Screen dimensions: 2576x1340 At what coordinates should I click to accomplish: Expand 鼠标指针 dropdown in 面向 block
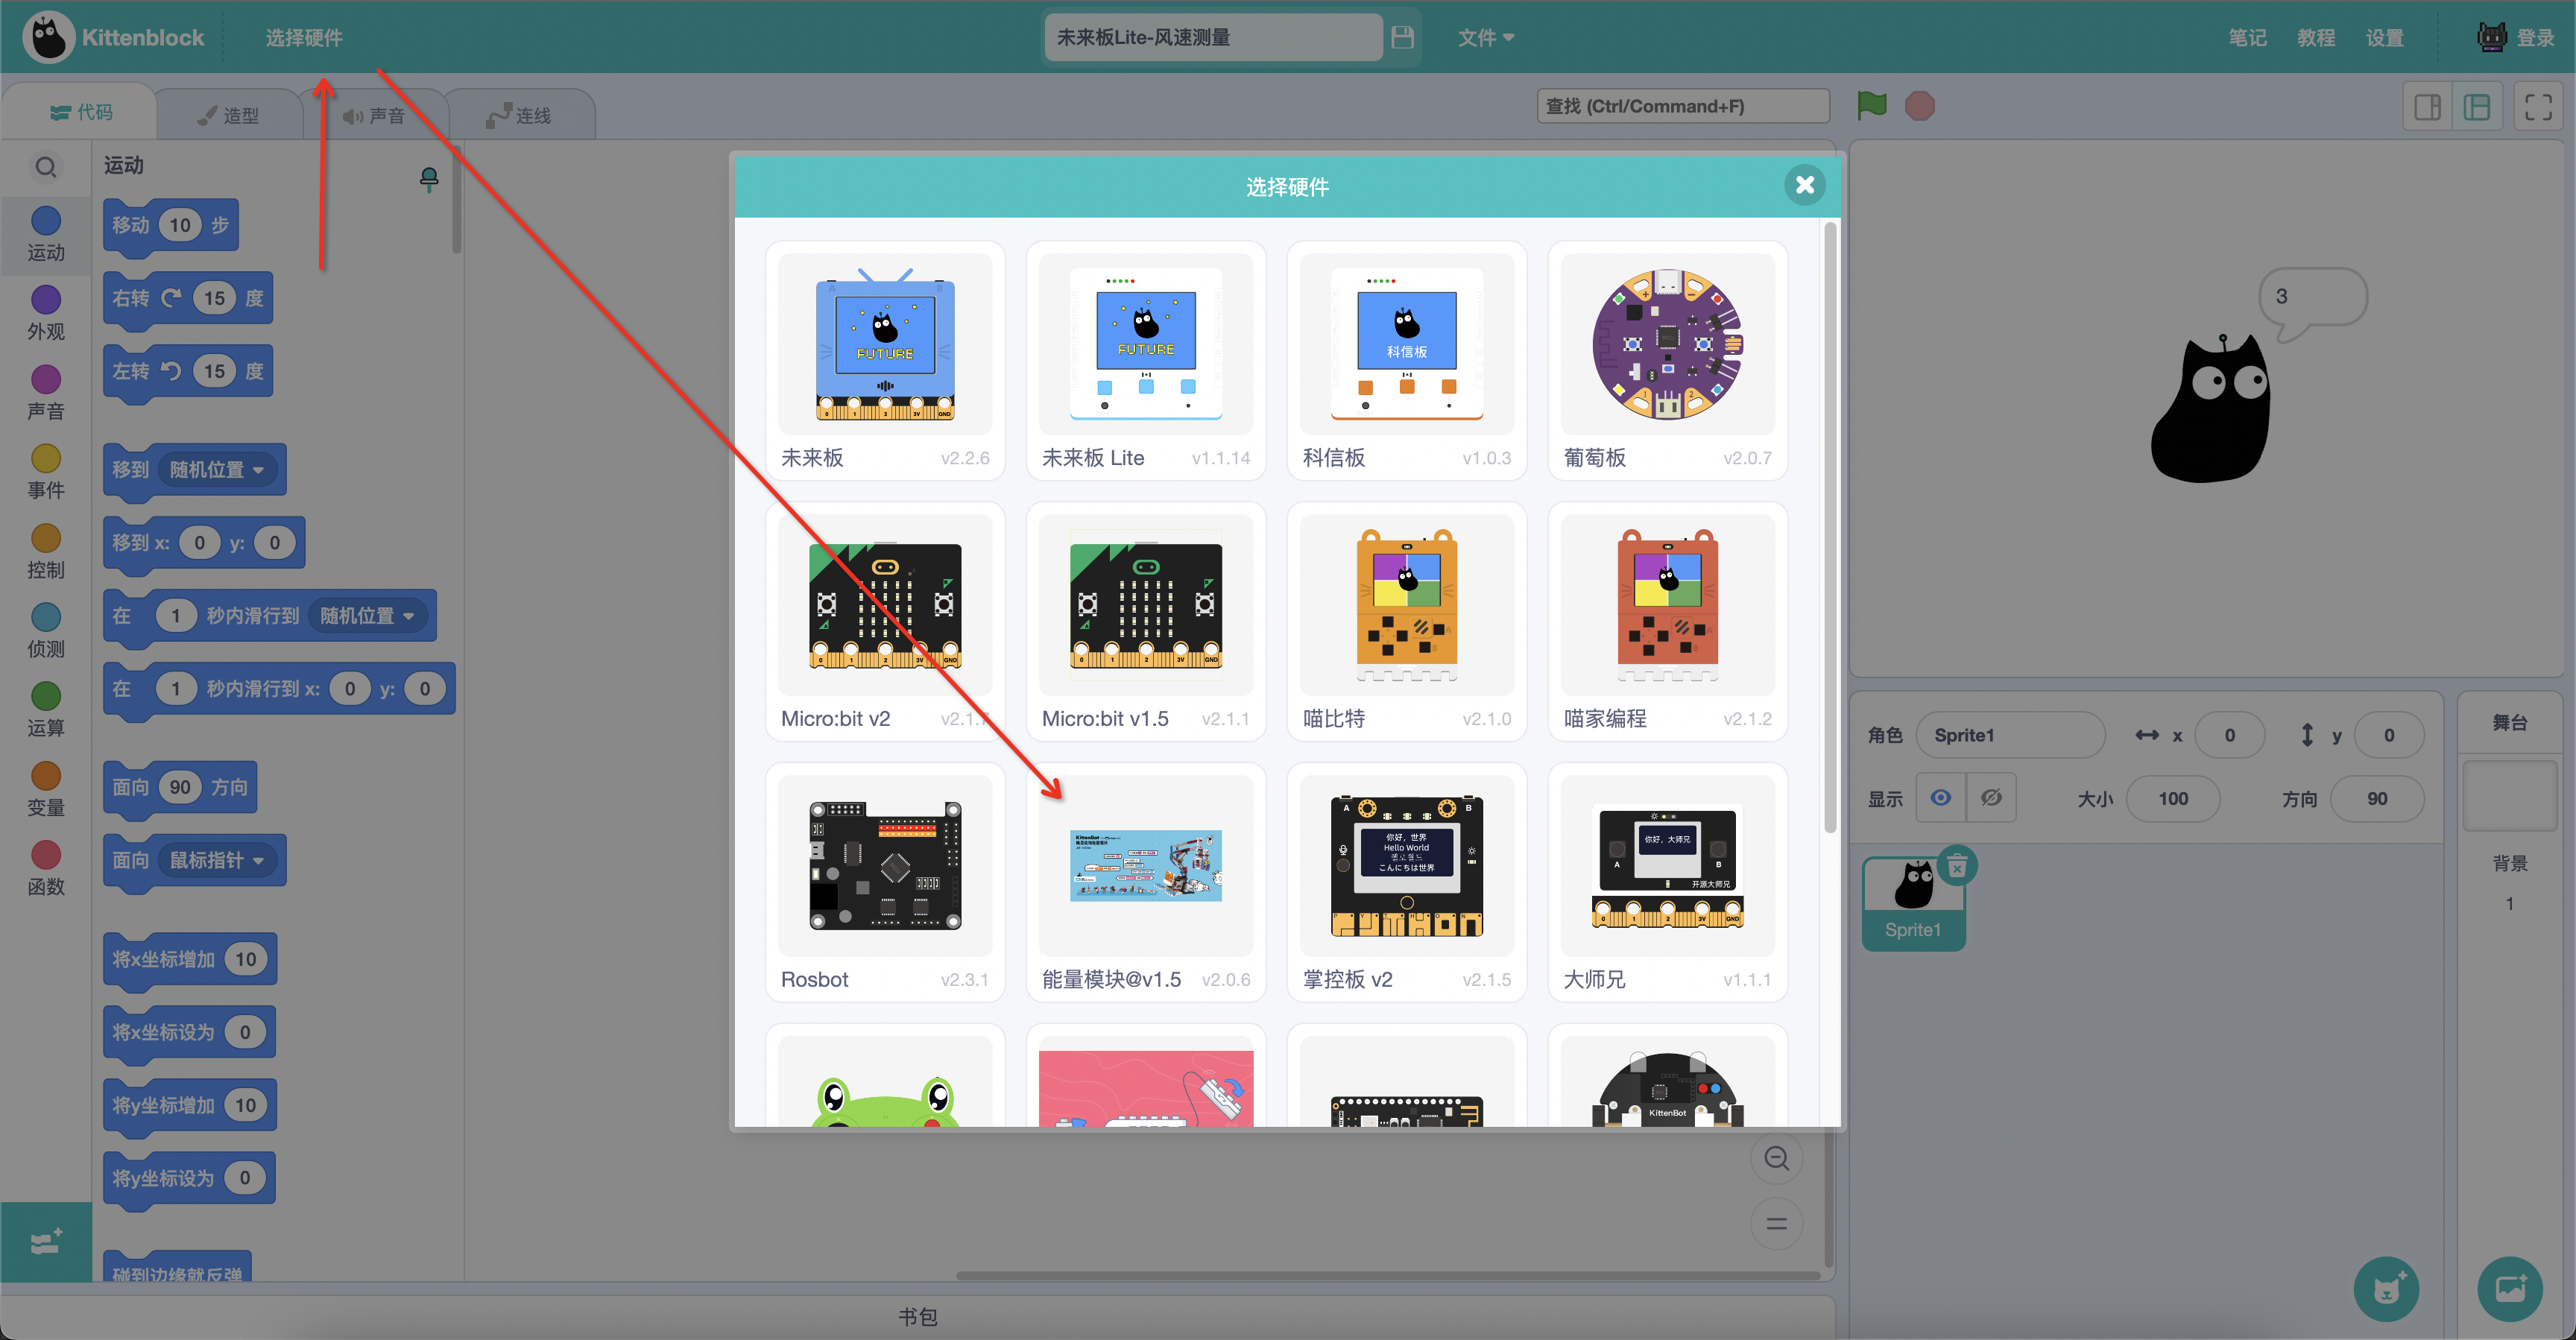point(216,860)
